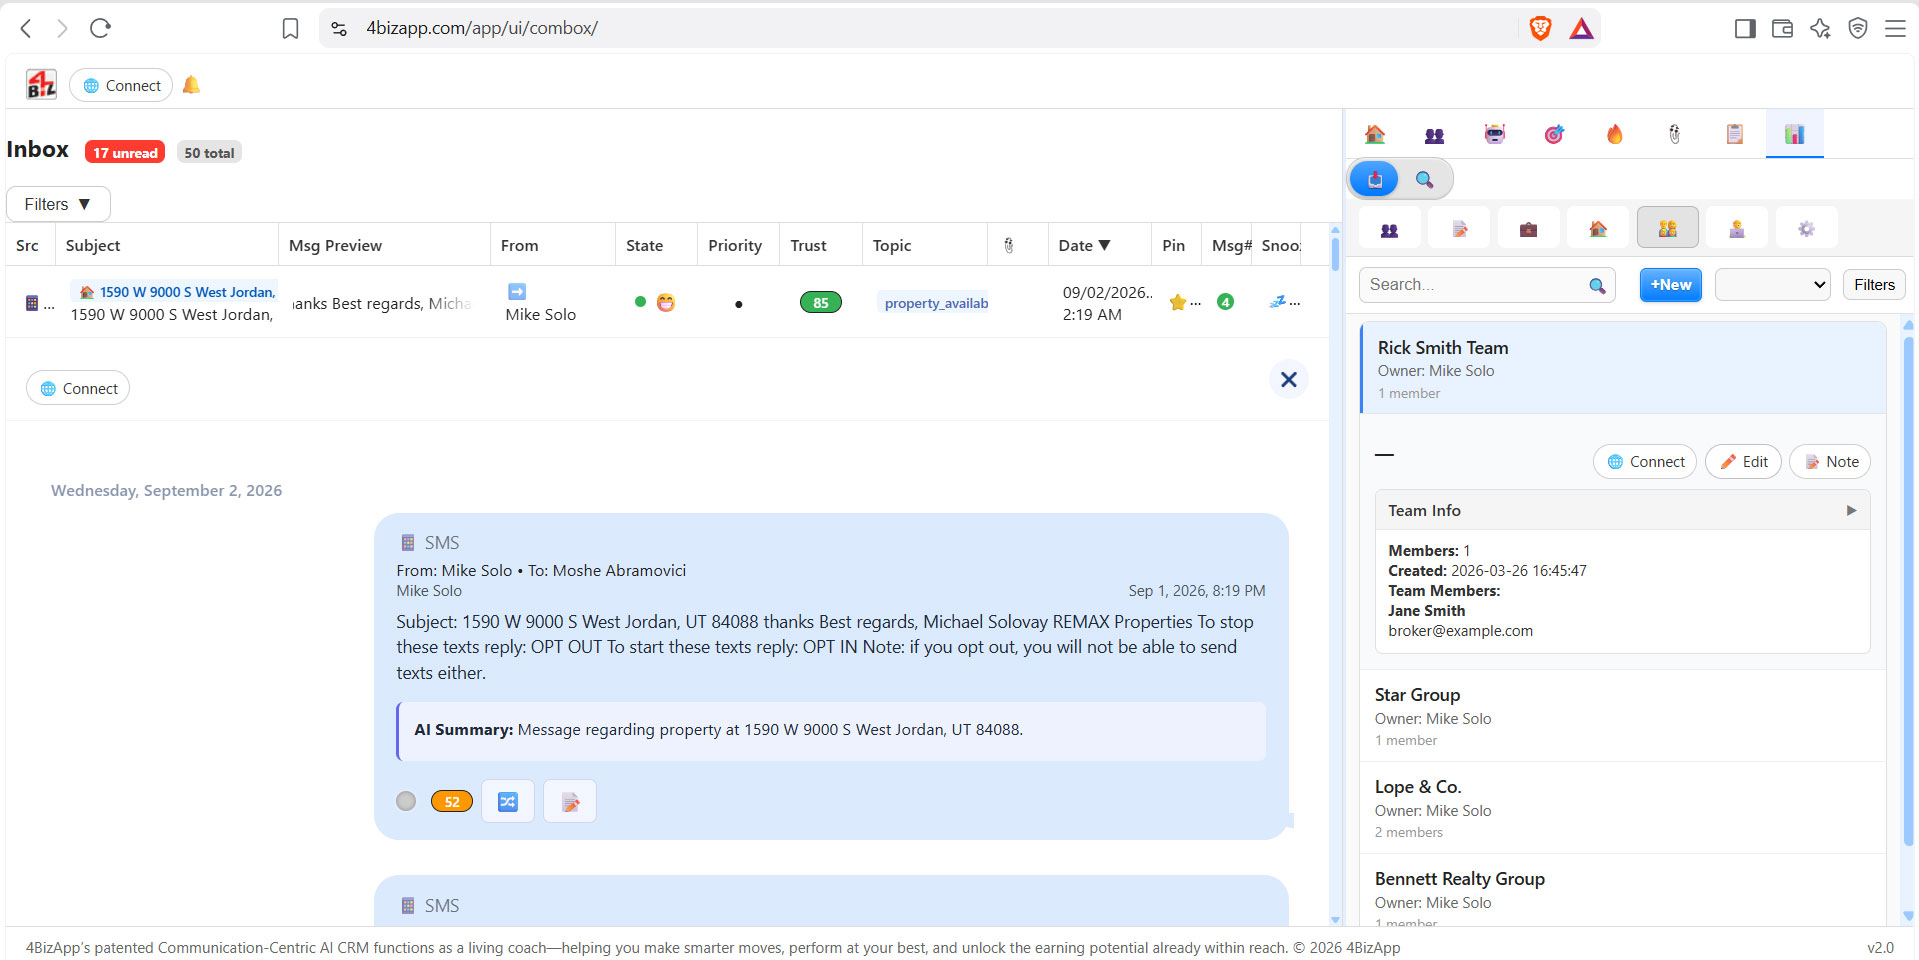
Task: Click the orange 52 score badge
Action: [451, 801]
